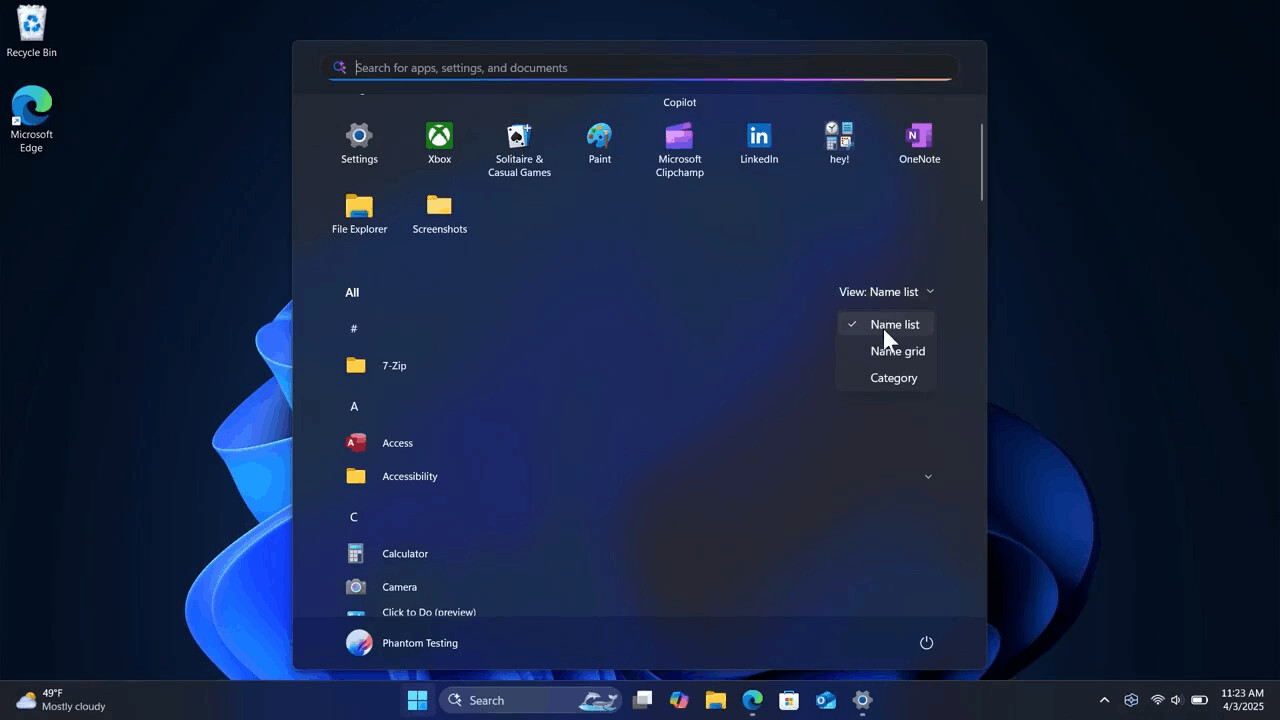Open the LinkedIn app
This screenshot has height=720, width=1280.
(x=759, y=144)
